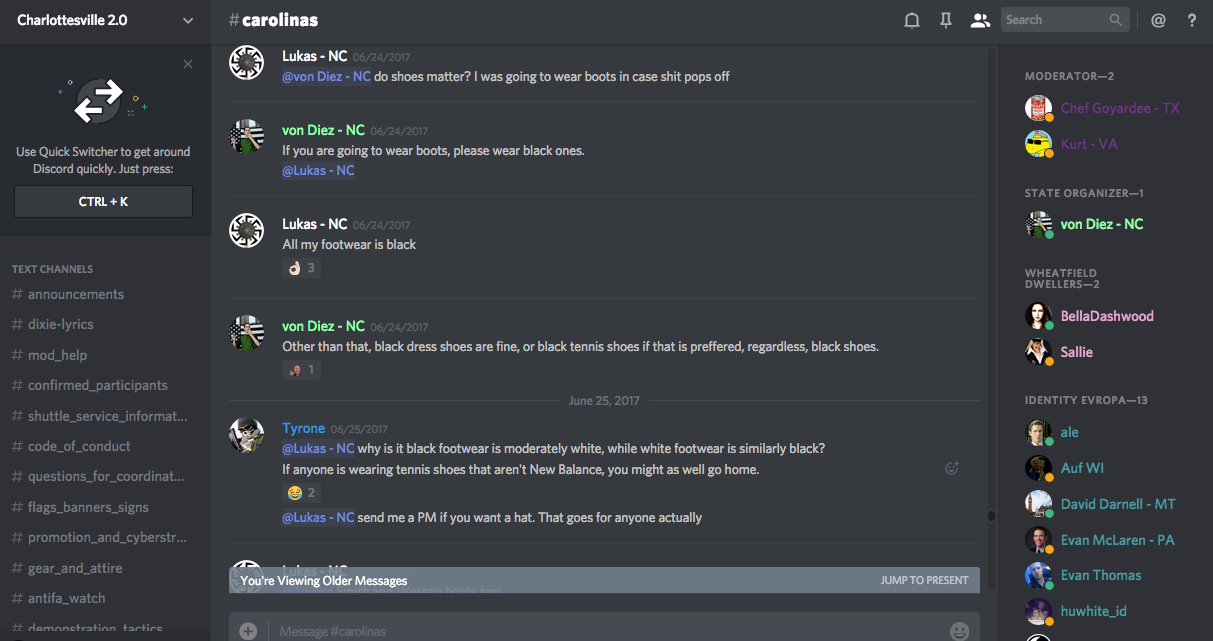Close the Quick Switcher tip
1213x641 pixels.
[188, 64]
